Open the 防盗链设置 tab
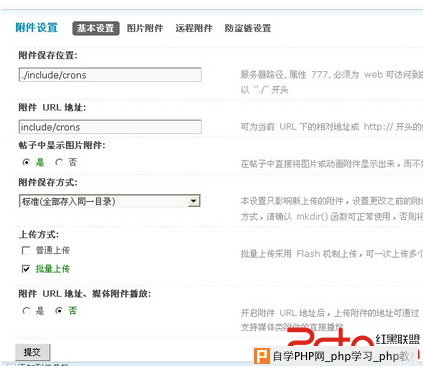Image resolution: width=423 pixels, height=370 pixels. tap(248, 28)
